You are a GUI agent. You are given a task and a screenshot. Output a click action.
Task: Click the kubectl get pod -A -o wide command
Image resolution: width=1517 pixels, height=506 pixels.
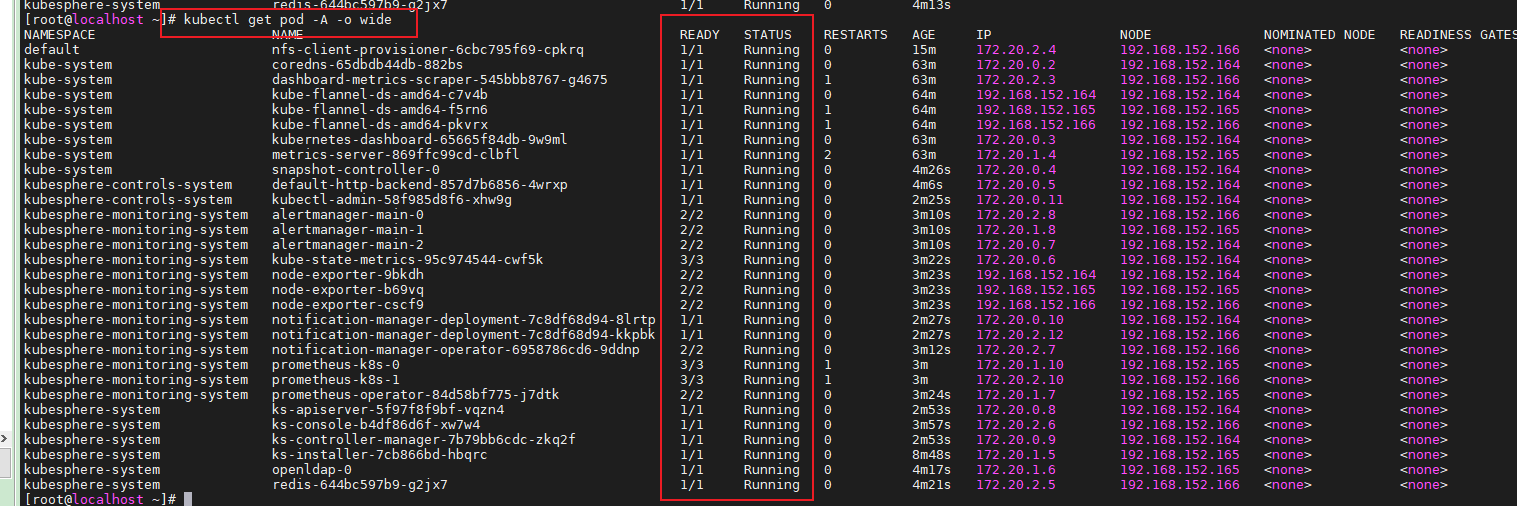(288, 20)
